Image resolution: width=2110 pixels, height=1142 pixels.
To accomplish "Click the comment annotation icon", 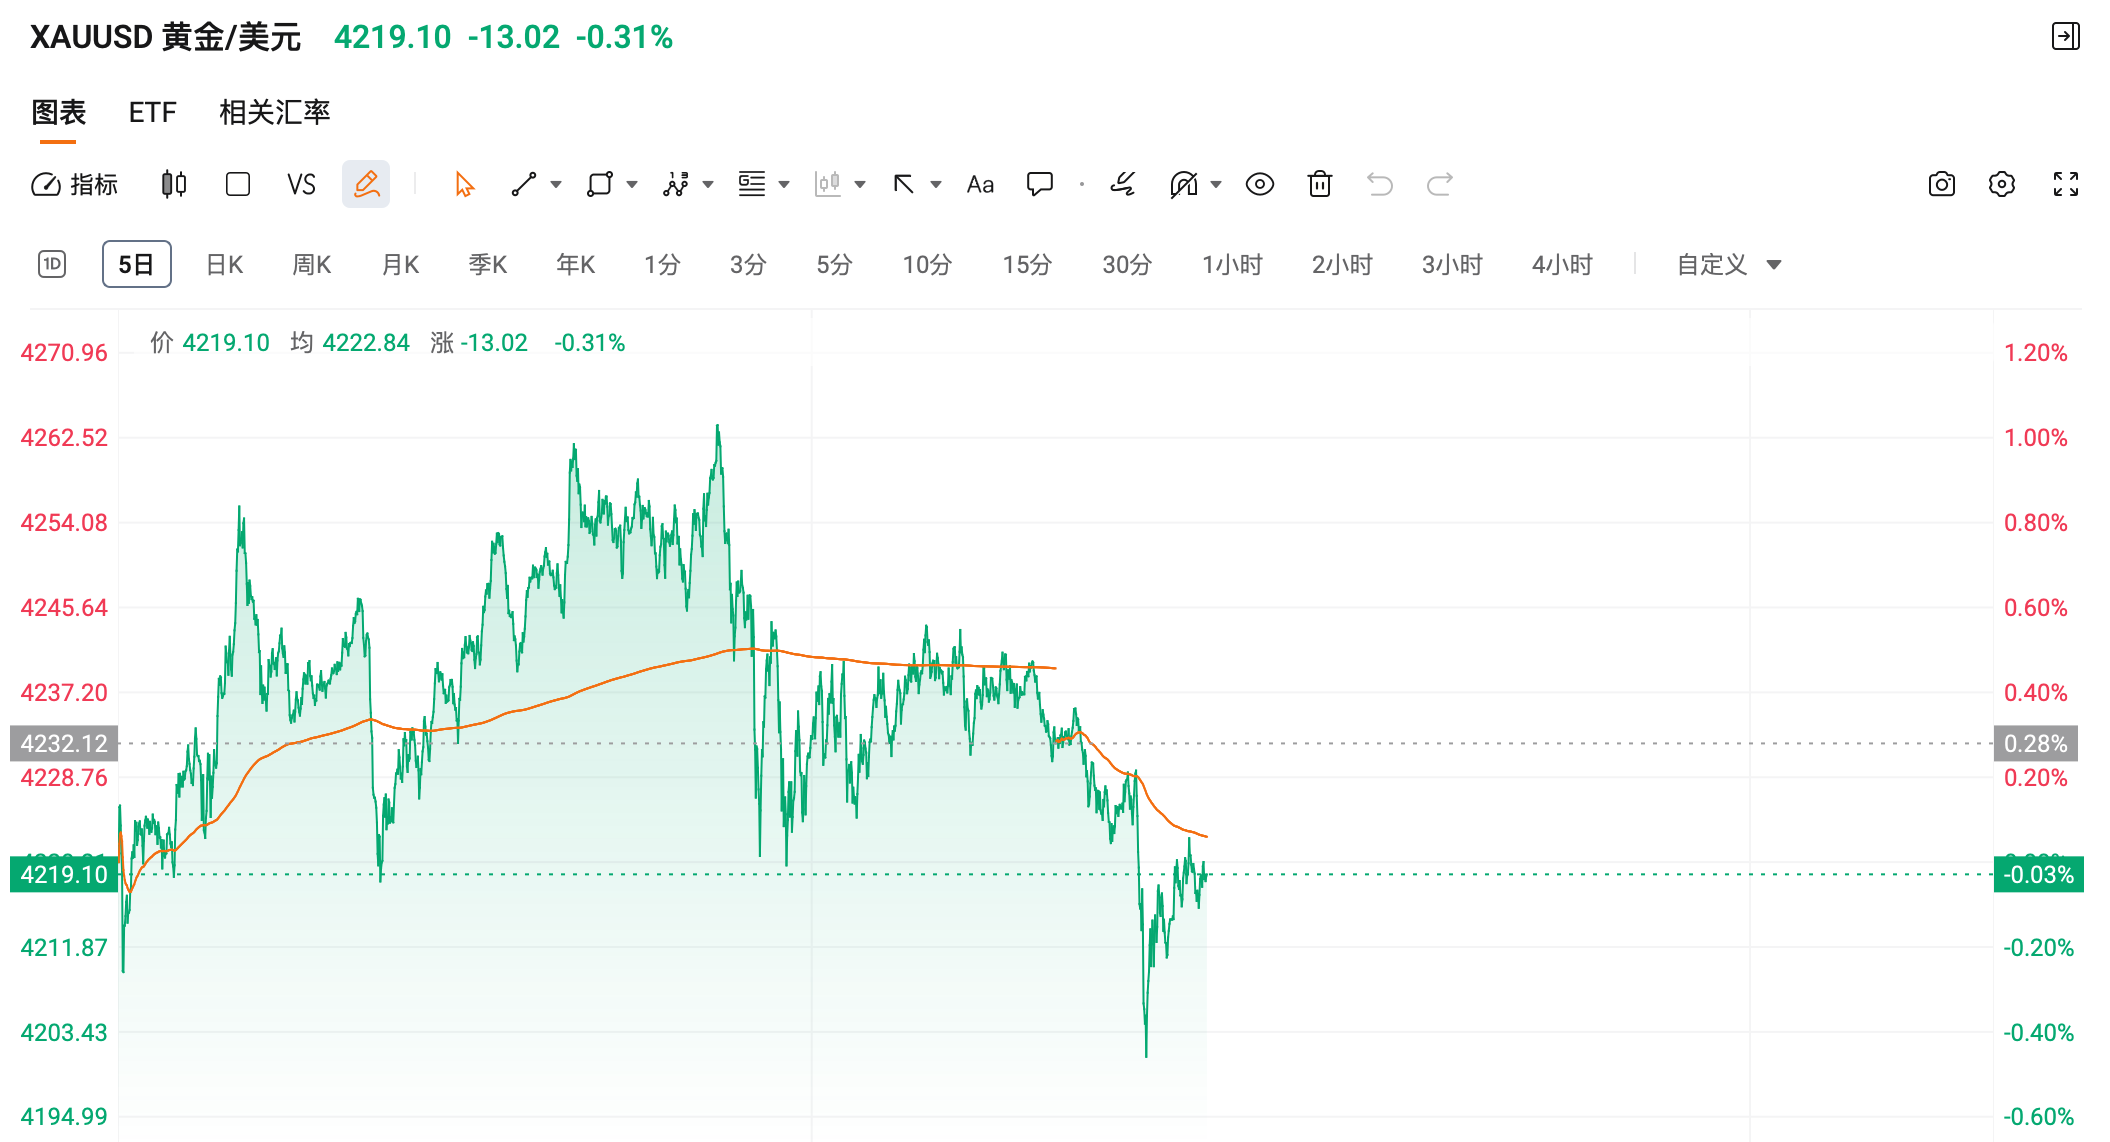I will (x=1040, y=184).
